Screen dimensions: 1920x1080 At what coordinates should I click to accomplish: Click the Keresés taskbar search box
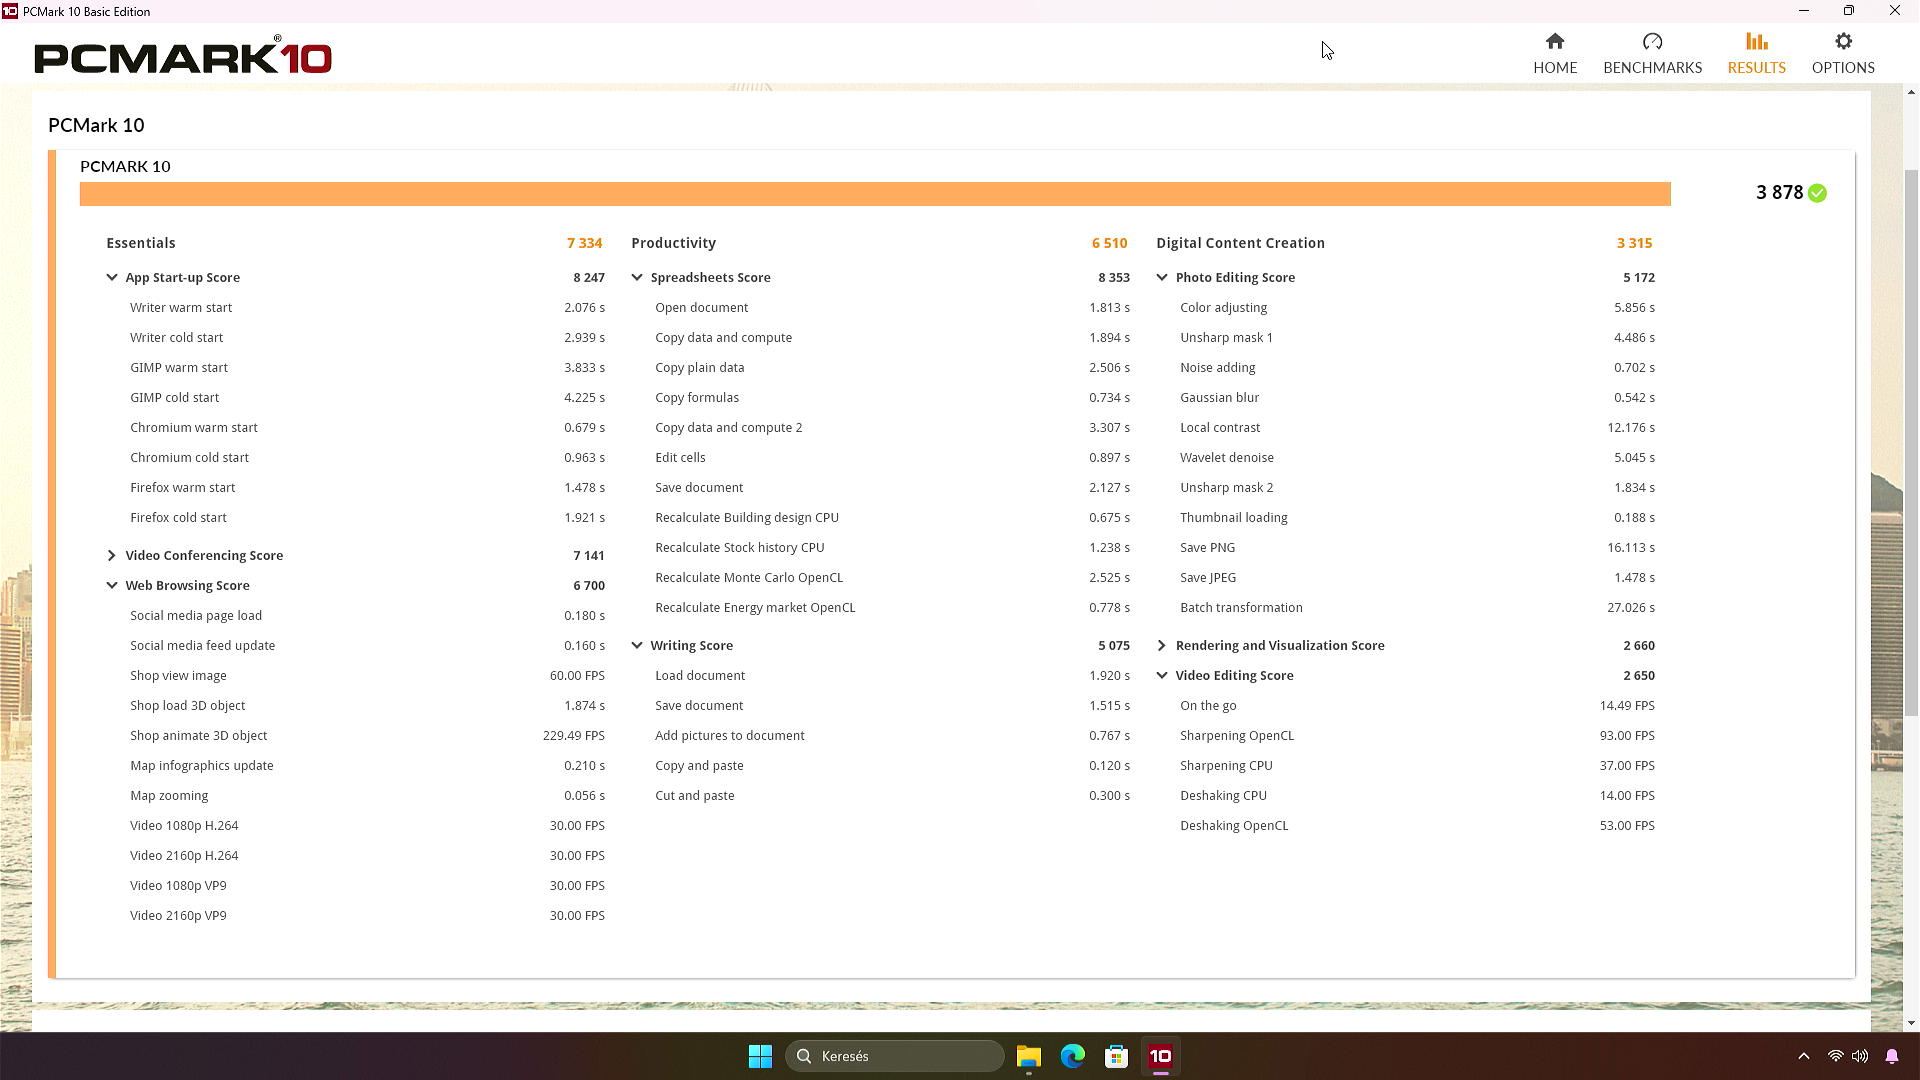[x=894, y=1056]
